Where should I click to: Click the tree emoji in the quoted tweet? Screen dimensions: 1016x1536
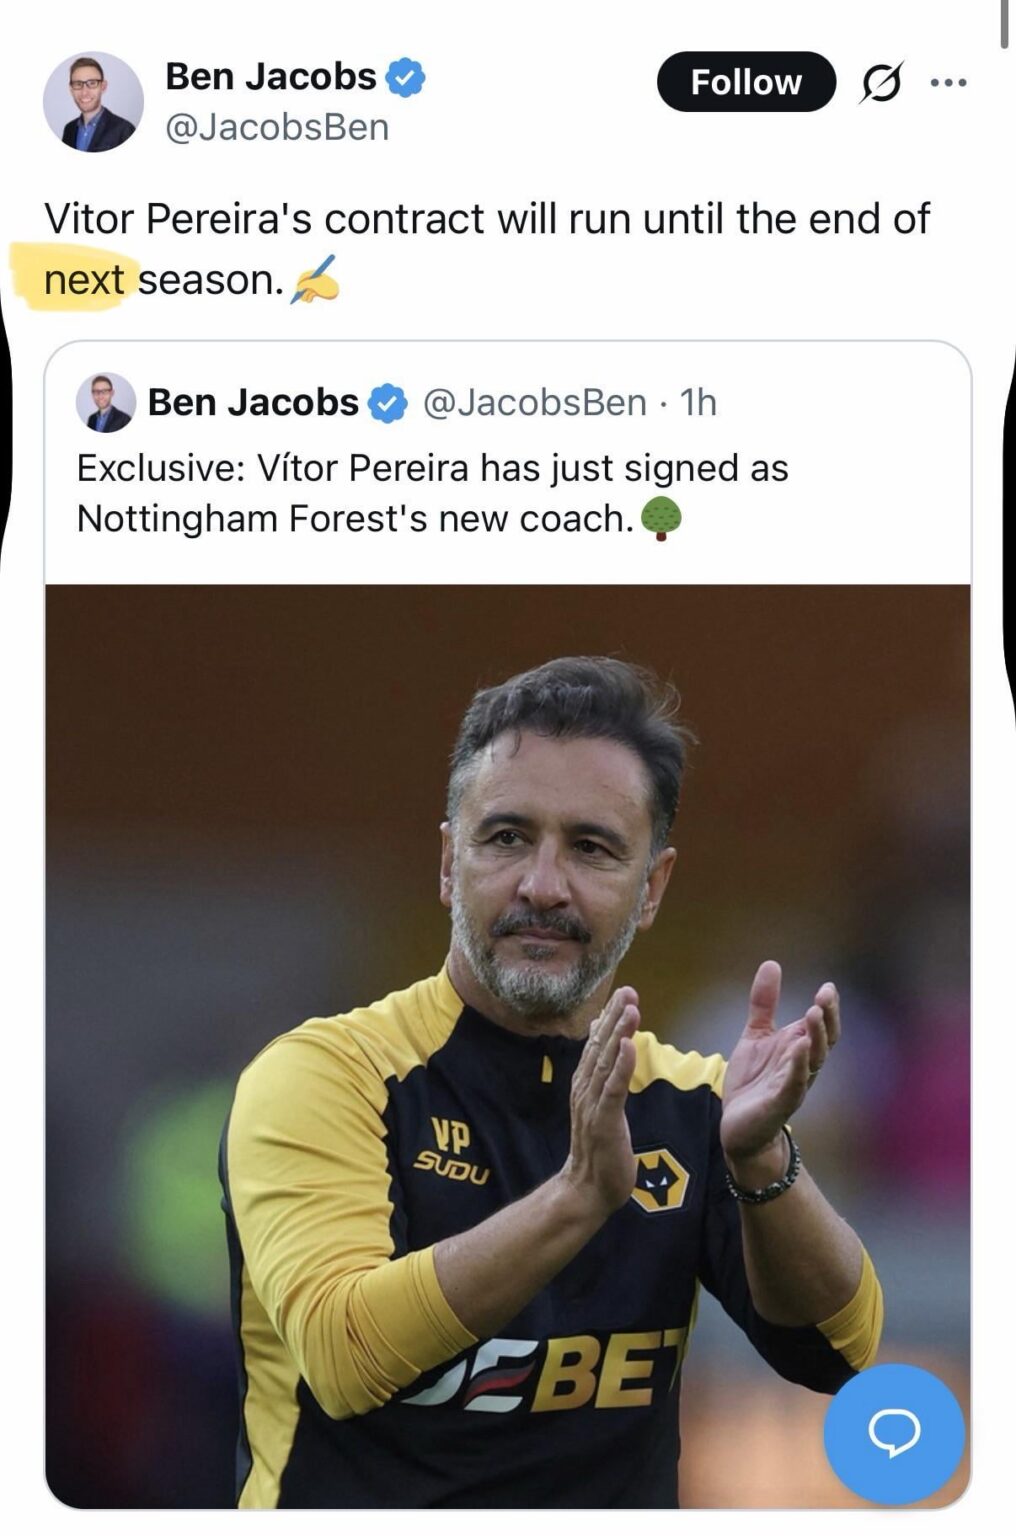662,520
